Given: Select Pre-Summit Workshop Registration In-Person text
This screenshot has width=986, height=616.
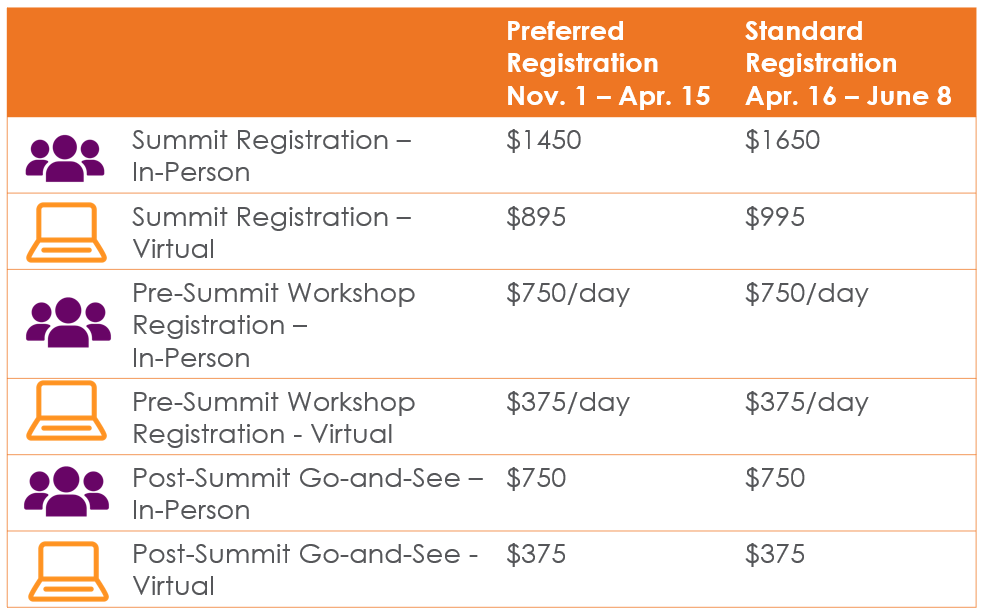Looking at the screenshot, I should point(274,325).
